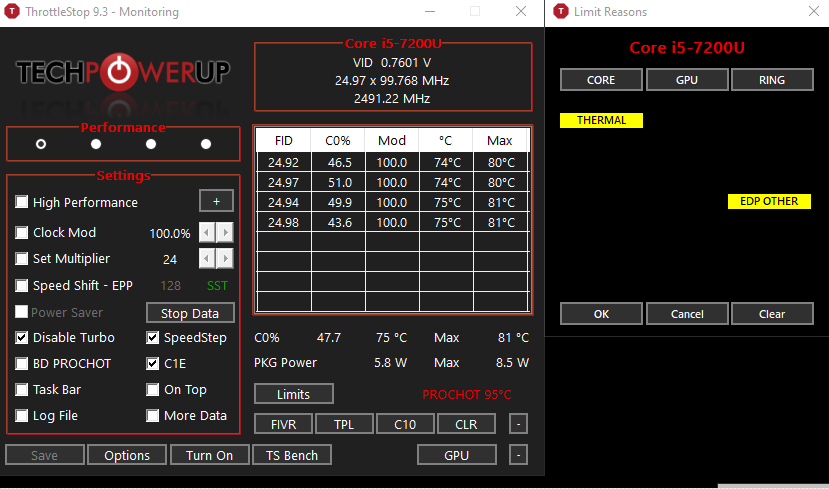The height and width of the screenshot is (489, 829).
Task: Click the Max column header
Action: click(x=500, y=141)
